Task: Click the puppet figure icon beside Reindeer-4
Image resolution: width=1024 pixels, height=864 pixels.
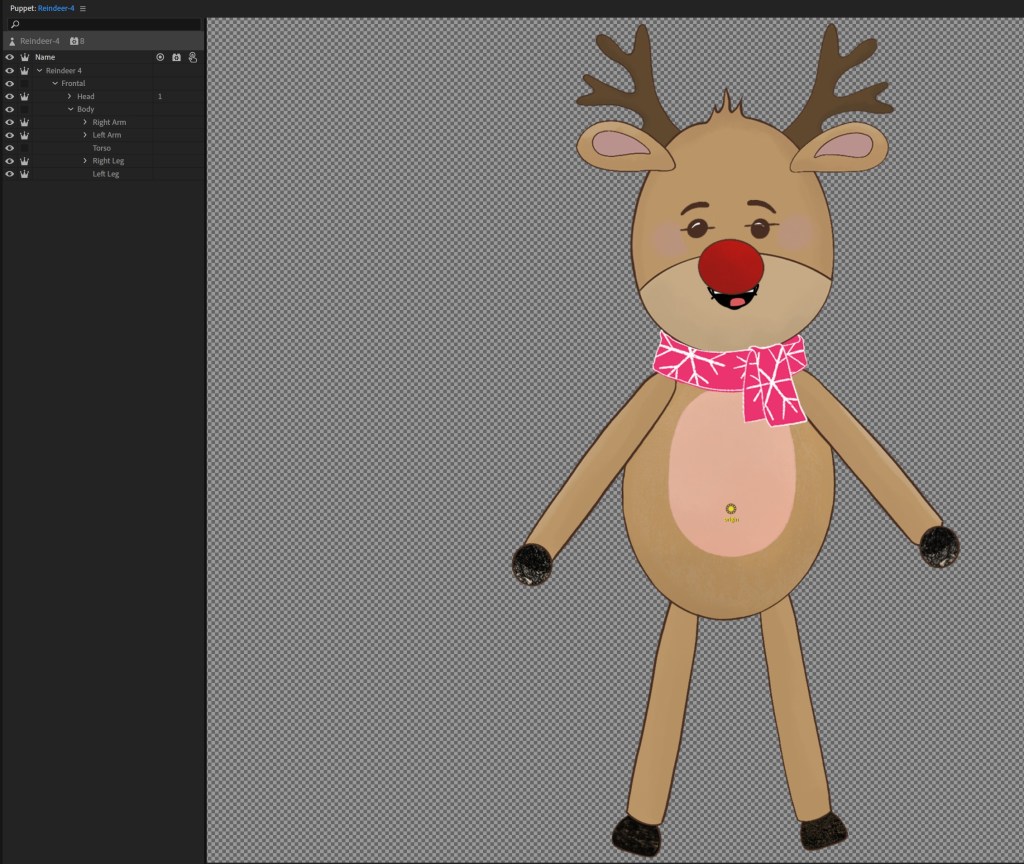Action: pos(12,41)
